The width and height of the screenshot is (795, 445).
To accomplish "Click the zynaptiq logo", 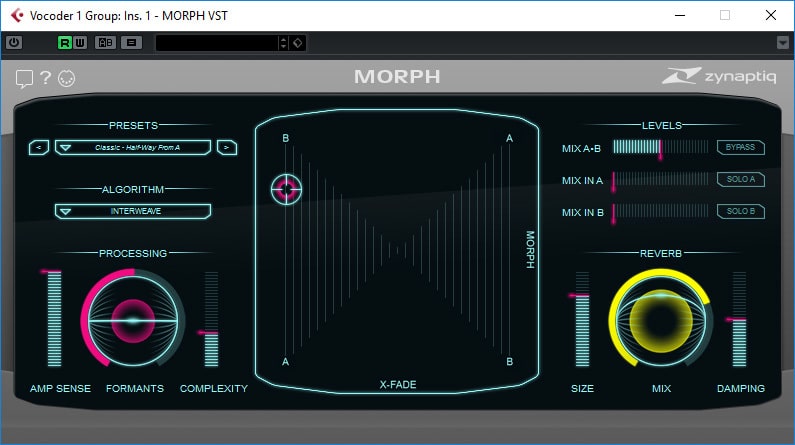I will [x=718, y=76].
